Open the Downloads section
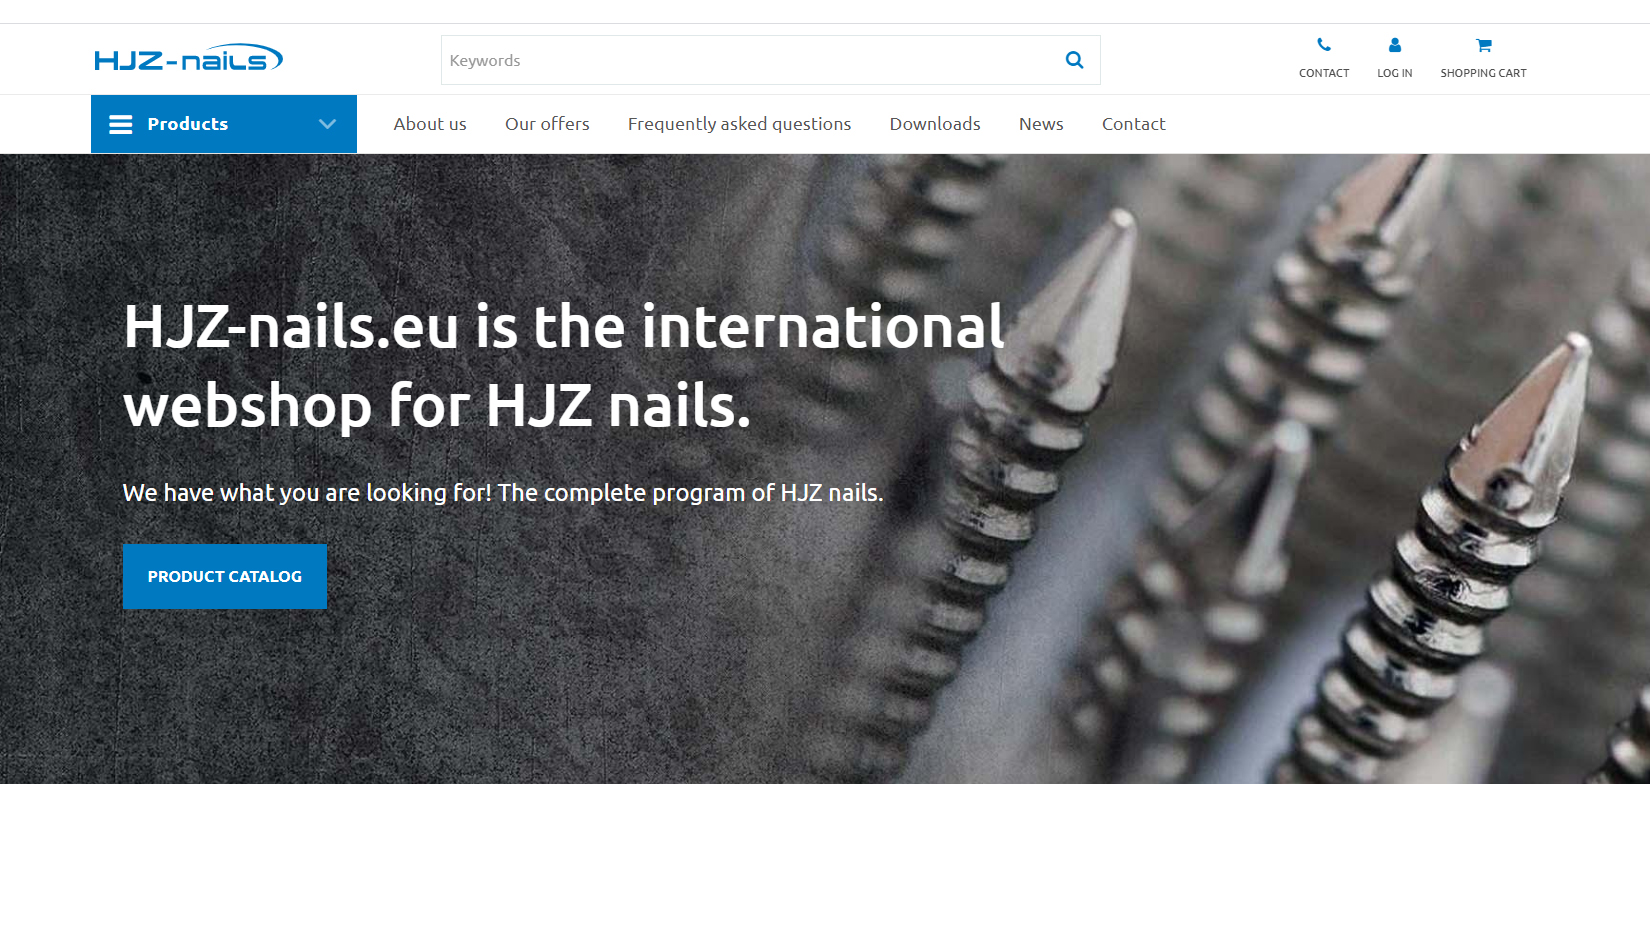This screenshot has height=945, width=1650. (x=934, y=124)
